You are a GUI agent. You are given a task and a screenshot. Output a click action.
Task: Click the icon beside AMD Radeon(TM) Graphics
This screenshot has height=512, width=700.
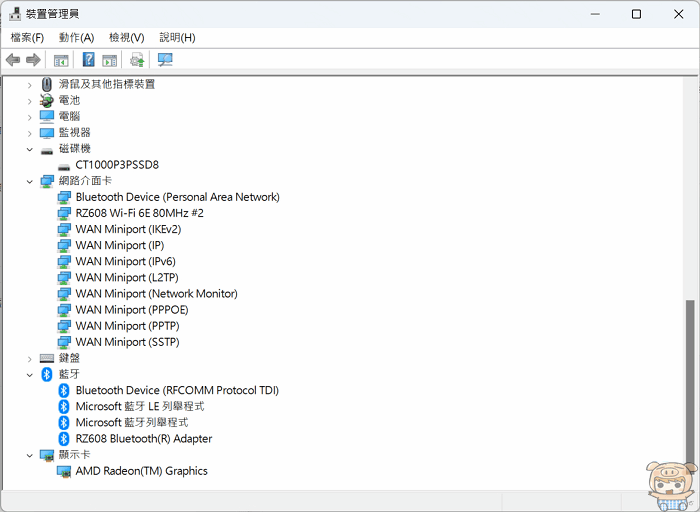click(64, 471)
